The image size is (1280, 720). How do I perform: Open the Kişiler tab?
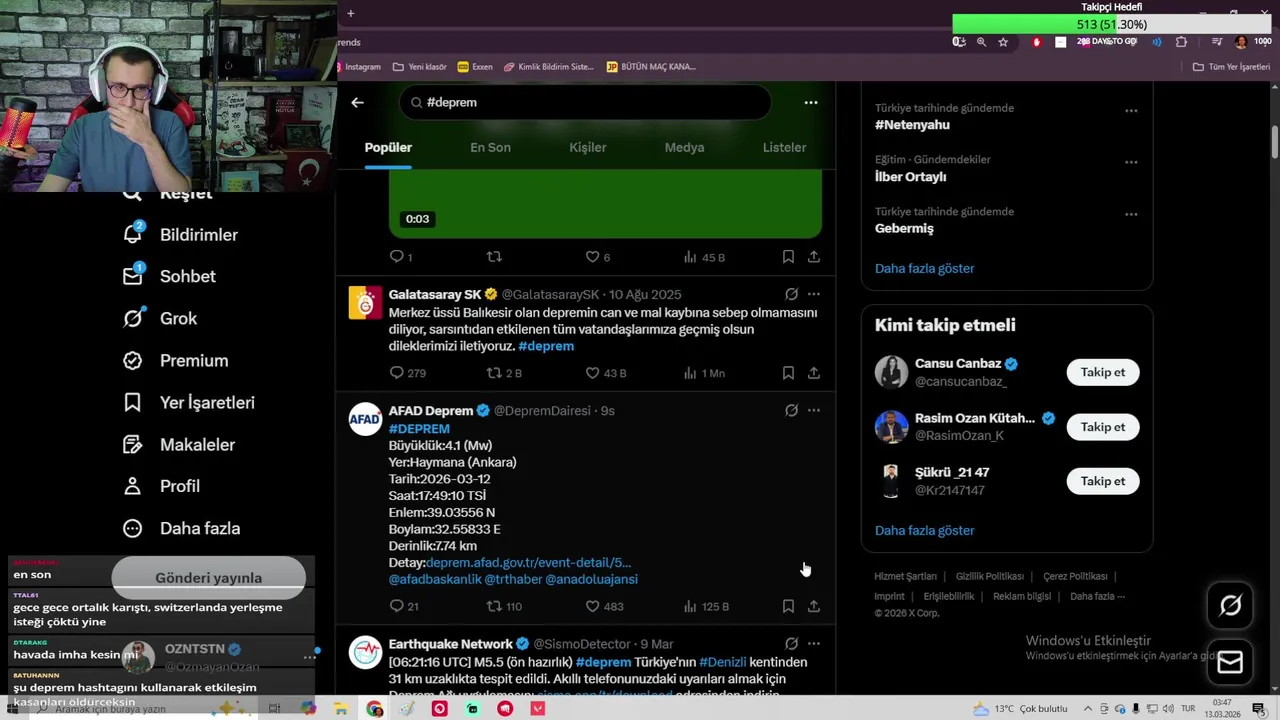[588, 147]
